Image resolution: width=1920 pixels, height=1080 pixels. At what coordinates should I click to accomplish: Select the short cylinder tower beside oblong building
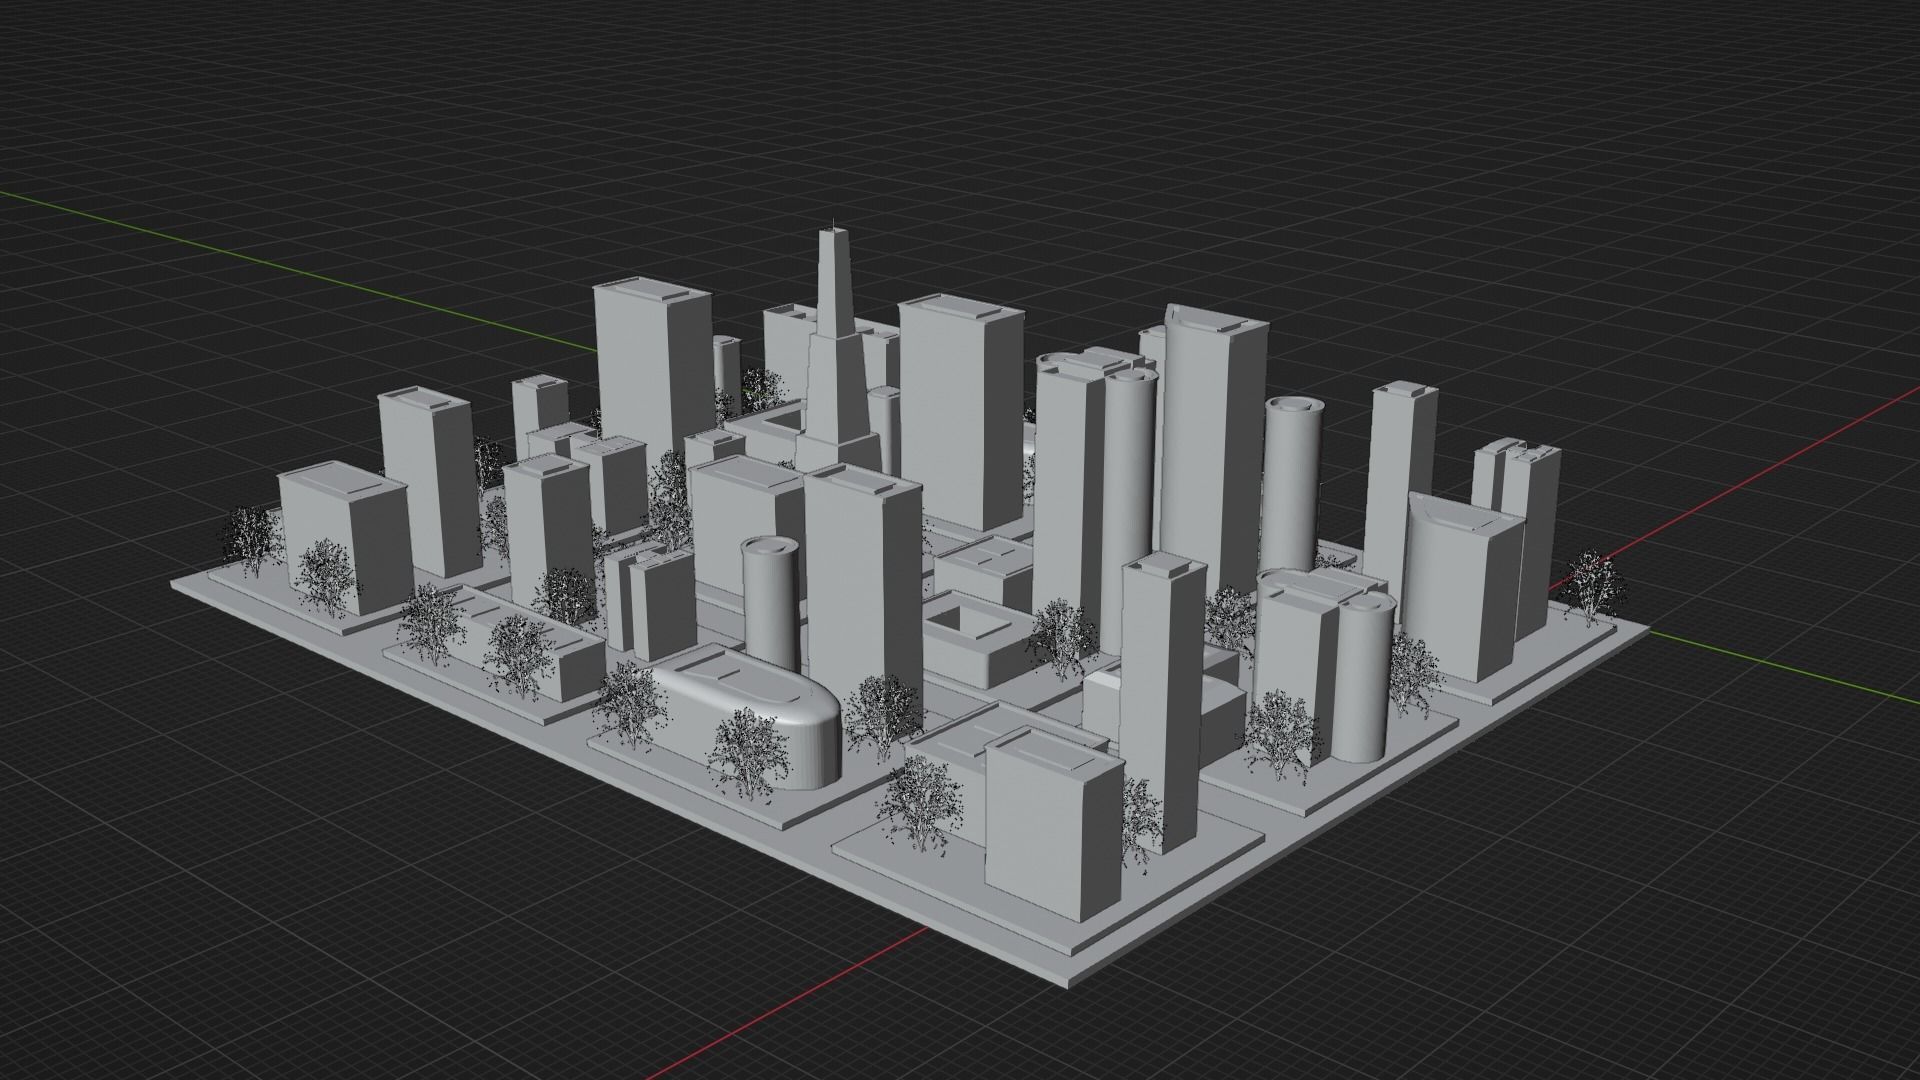click(x=771, y=602)
